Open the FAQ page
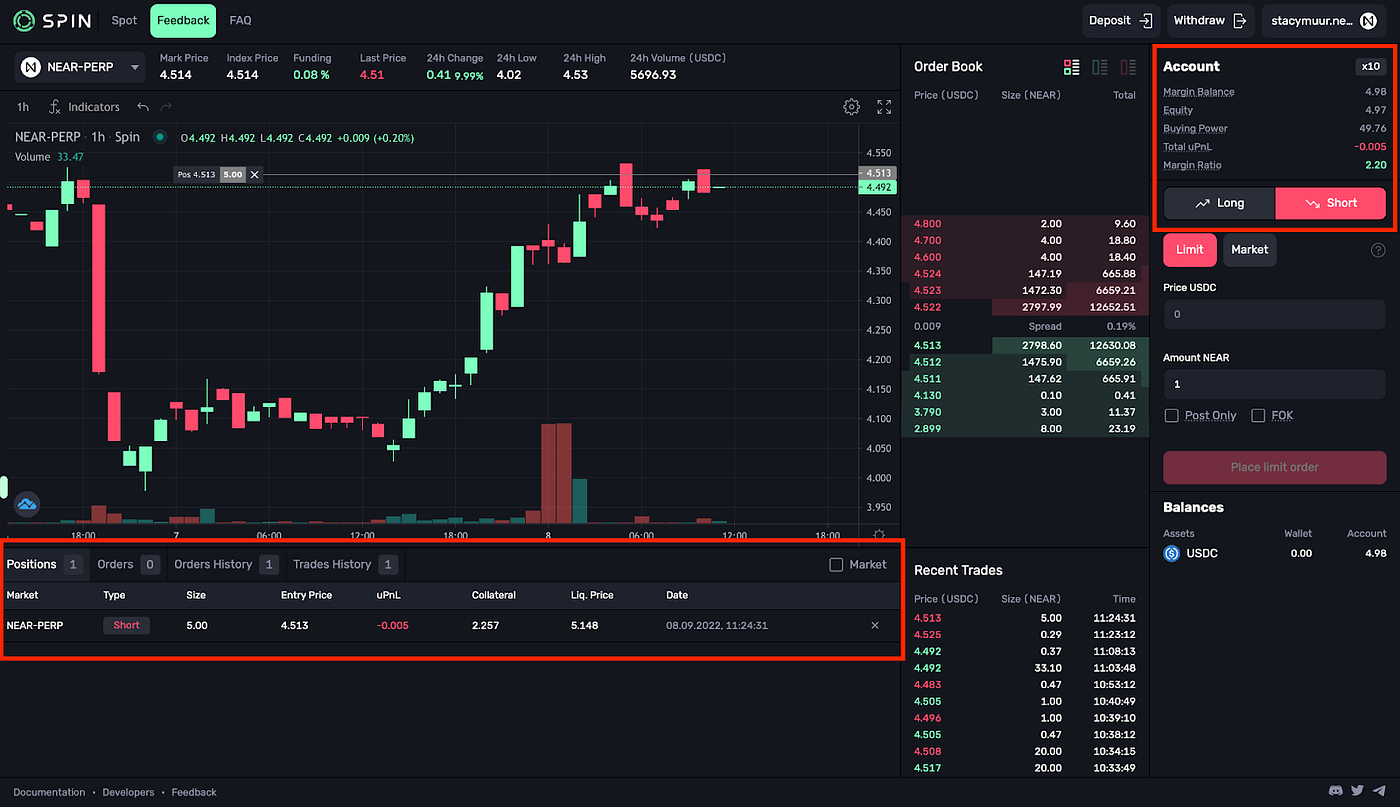This screenshot has width=1400, height=807. (x=240, y=20)
